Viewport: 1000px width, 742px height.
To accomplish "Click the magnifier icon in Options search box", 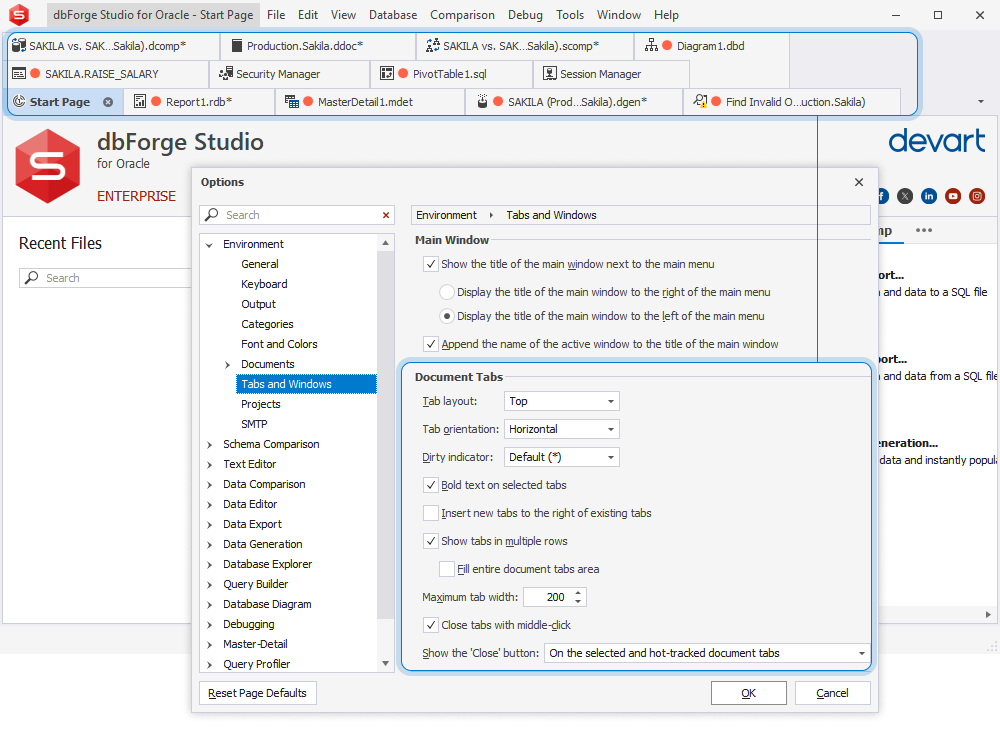I will (x=212, y=214).
